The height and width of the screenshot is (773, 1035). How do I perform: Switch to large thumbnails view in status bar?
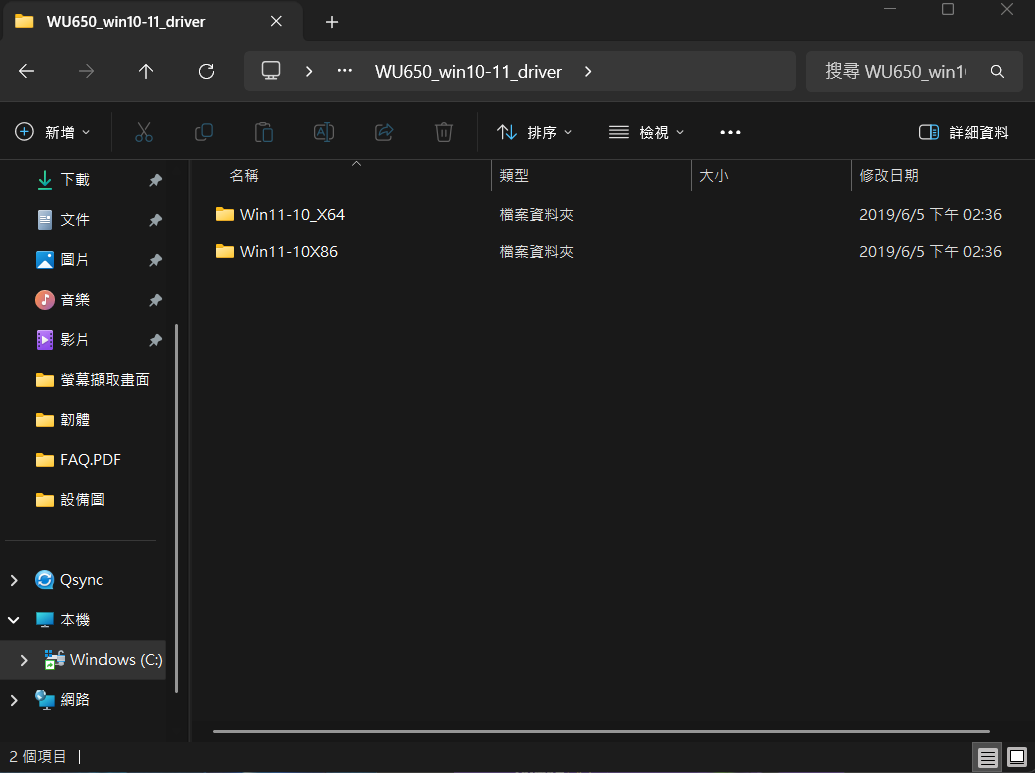[1016, 757]
